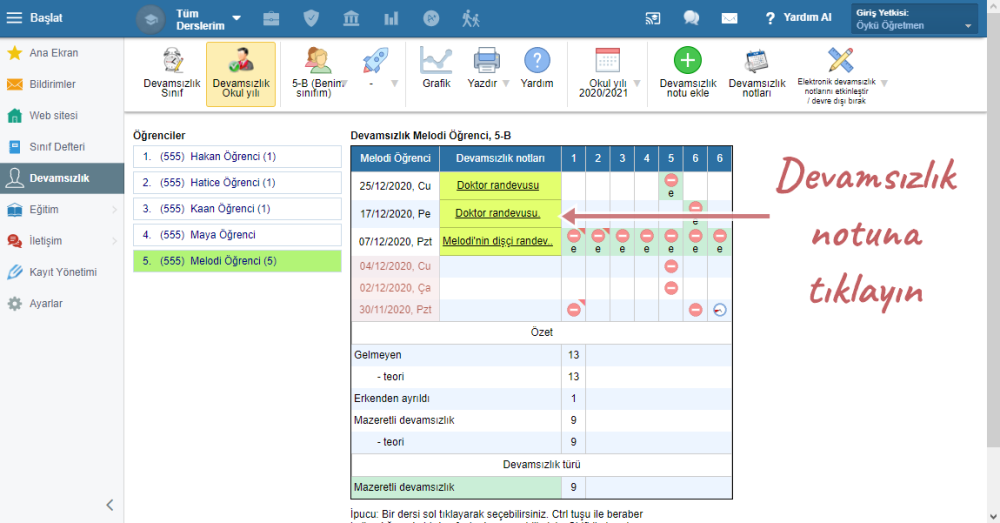Viewport: 1000px width, 523px height.
Task: Click the Erkenden ayrıldı summary row
Action: (541, 398)
